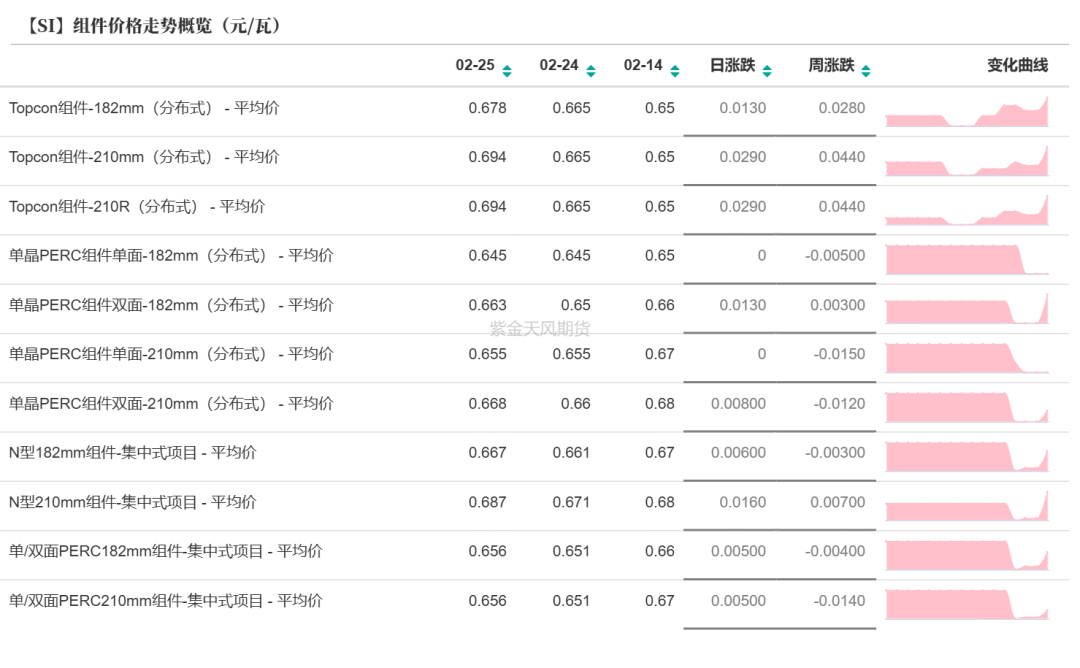Open N型182mm组件-集中式项目 row

pos(133,453)
